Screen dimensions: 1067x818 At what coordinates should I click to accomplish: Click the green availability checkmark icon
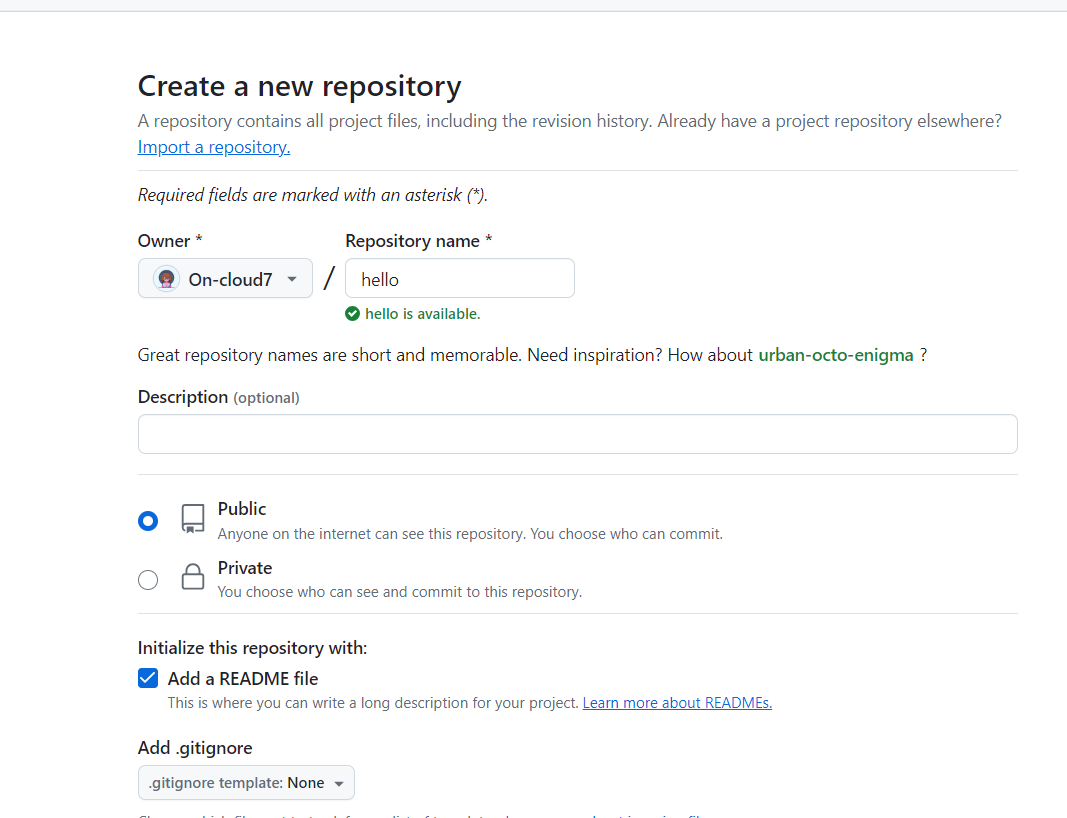coord(352,314)
